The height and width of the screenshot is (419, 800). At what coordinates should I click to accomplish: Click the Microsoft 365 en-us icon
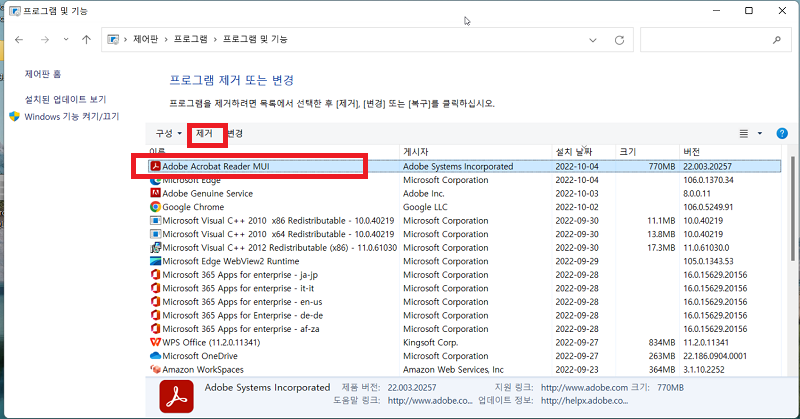(156, 302)
